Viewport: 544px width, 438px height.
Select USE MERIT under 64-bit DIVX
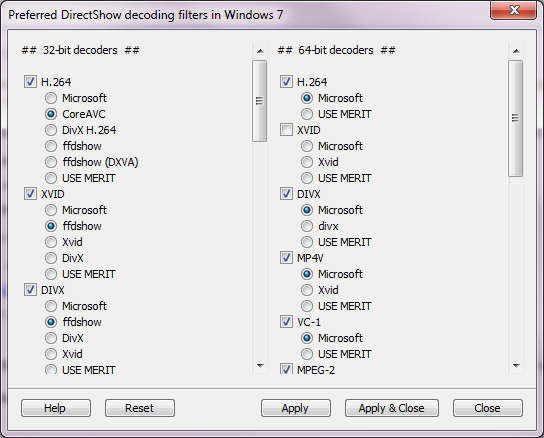[x=307, y=242]
